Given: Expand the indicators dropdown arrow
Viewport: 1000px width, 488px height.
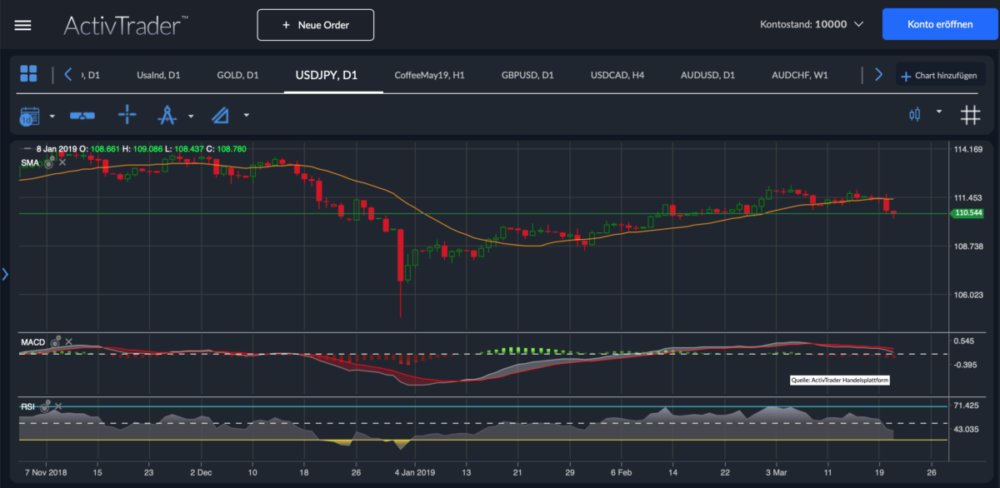Looking at the screenshot, I should [246, 116].
